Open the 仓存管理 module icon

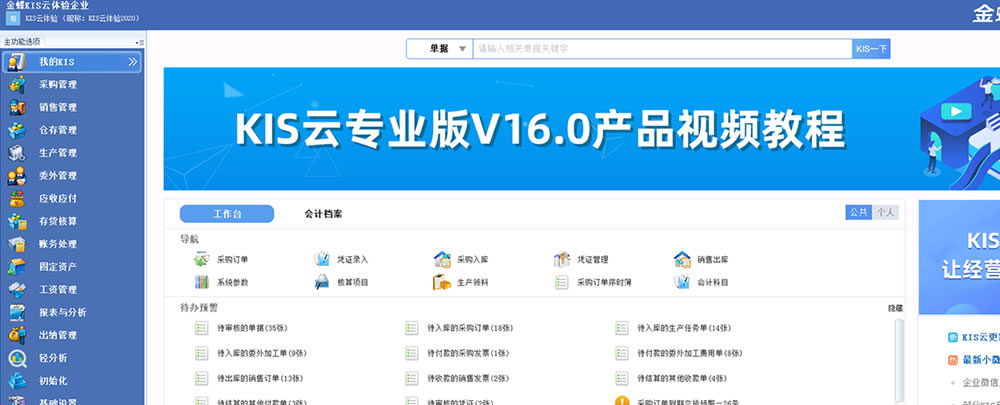(x=17, y=130)
